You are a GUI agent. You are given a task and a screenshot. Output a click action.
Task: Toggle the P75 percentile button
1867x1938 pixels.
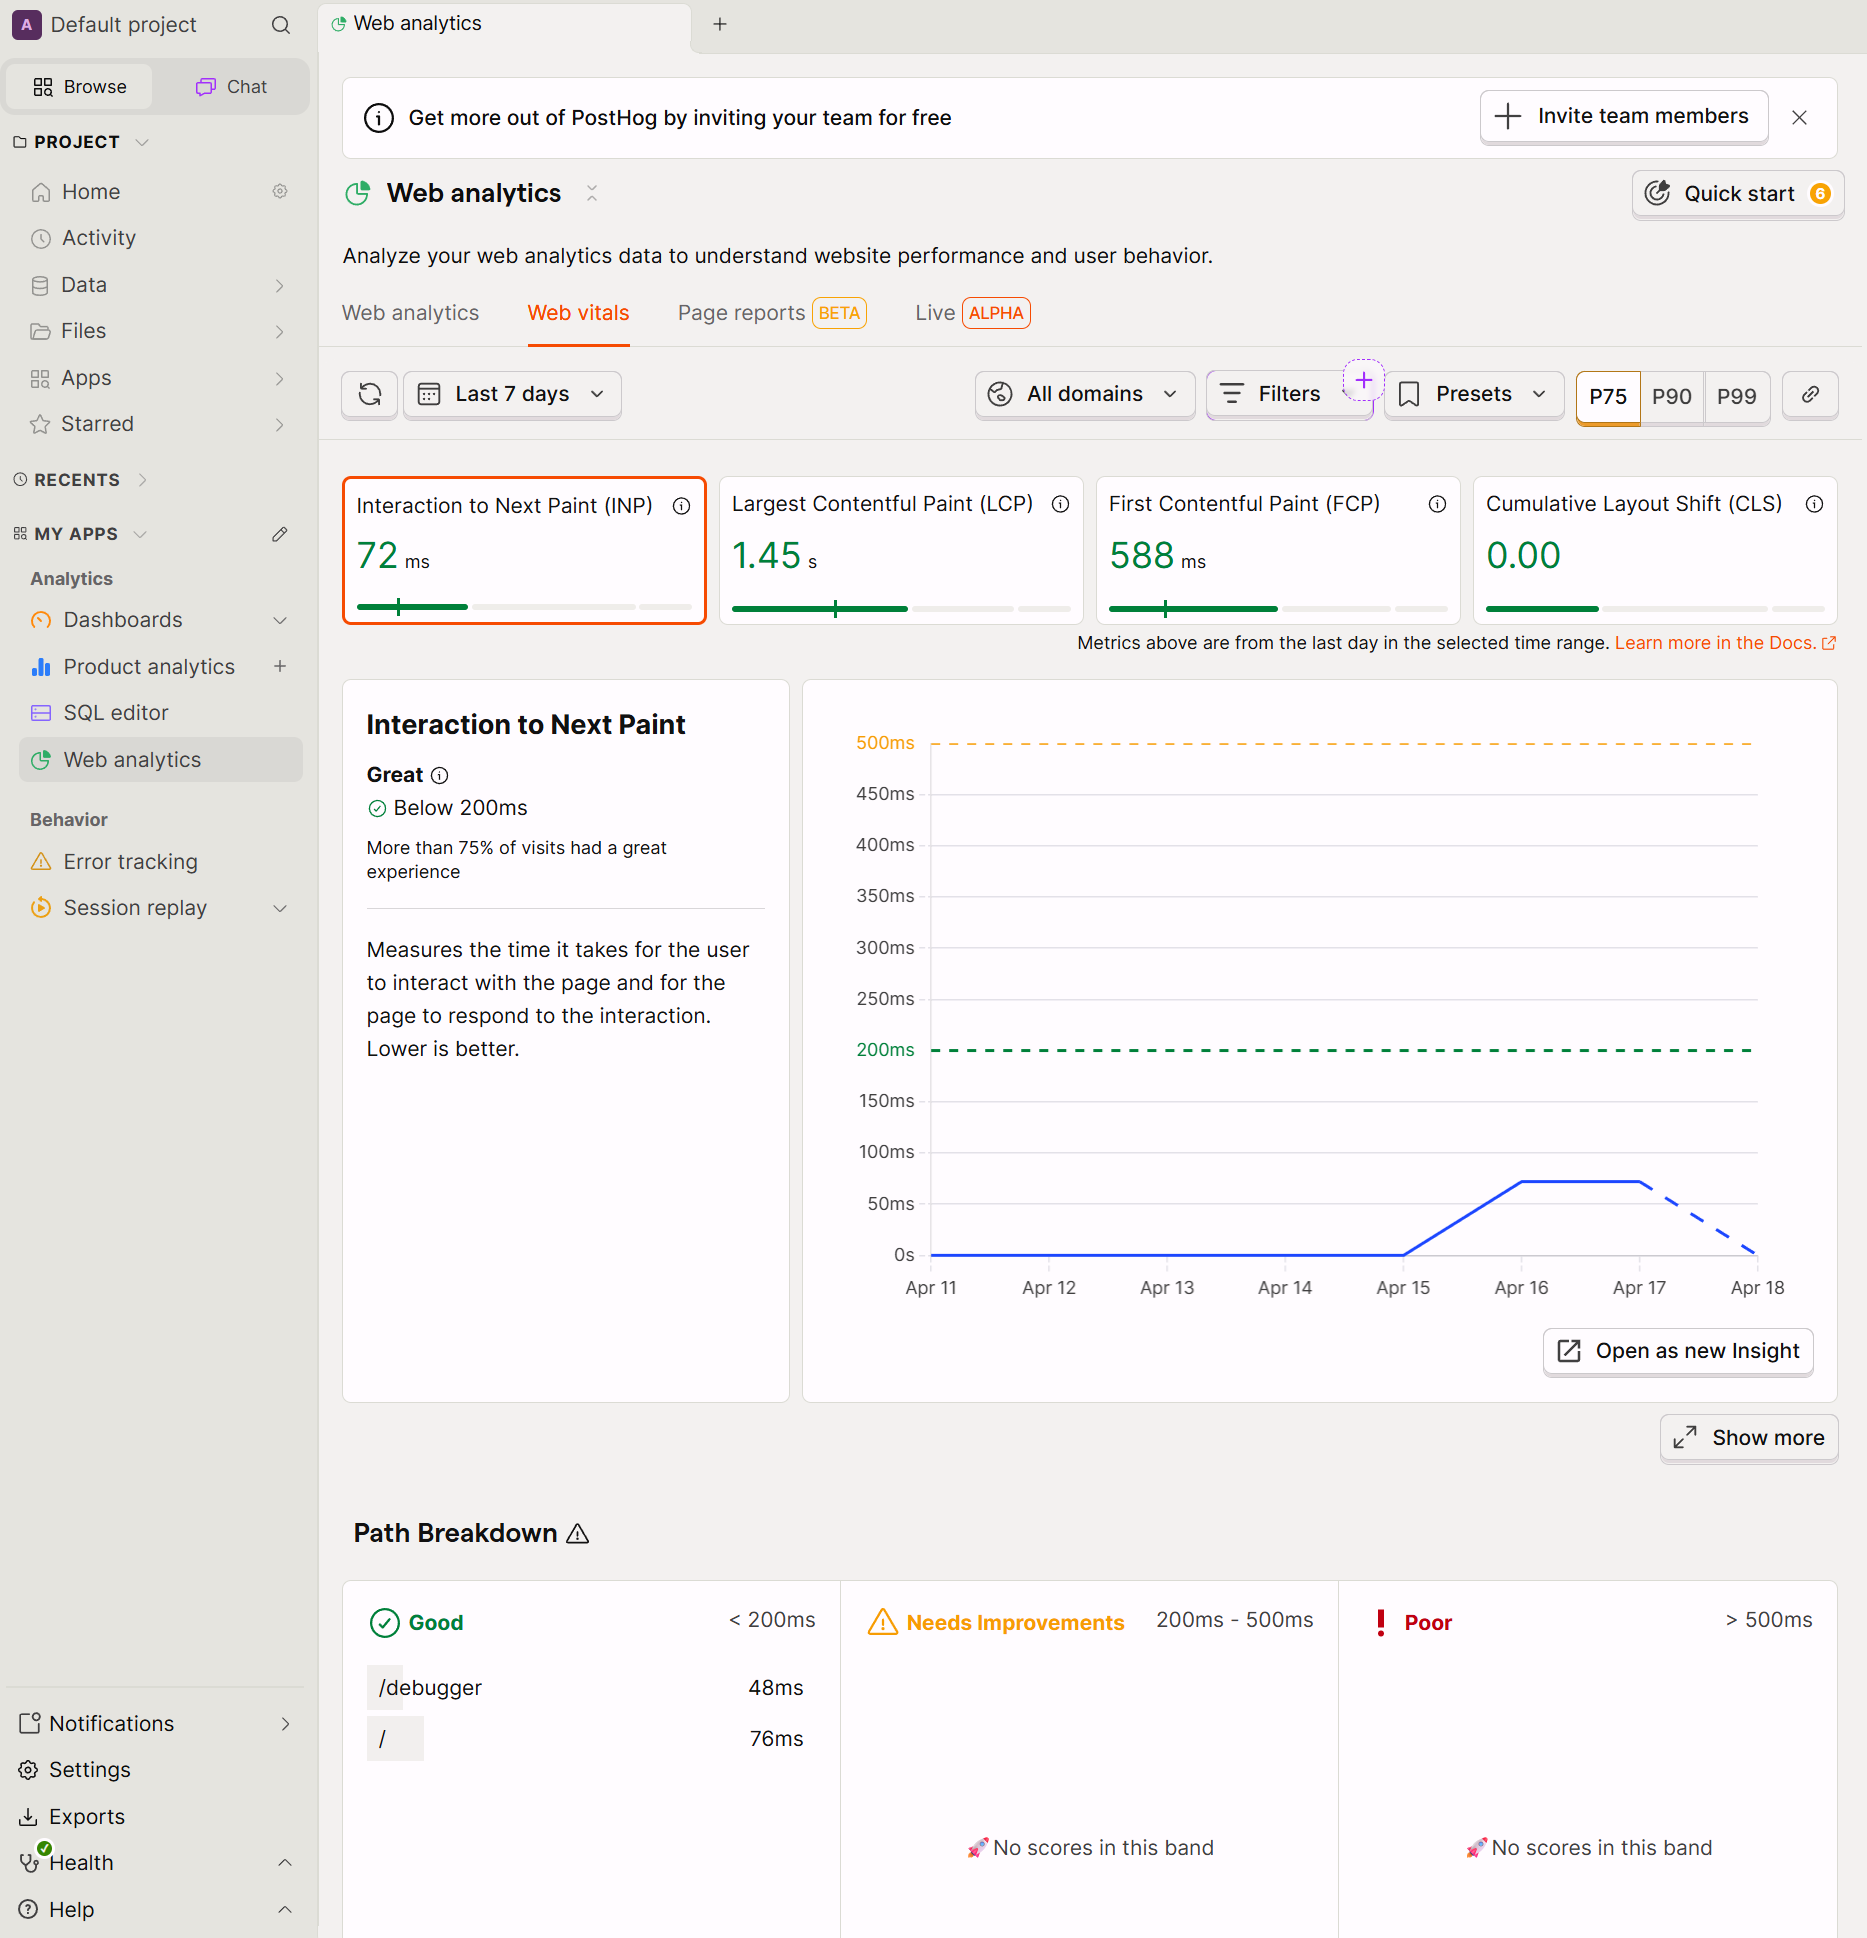(x=1607, y=397)
